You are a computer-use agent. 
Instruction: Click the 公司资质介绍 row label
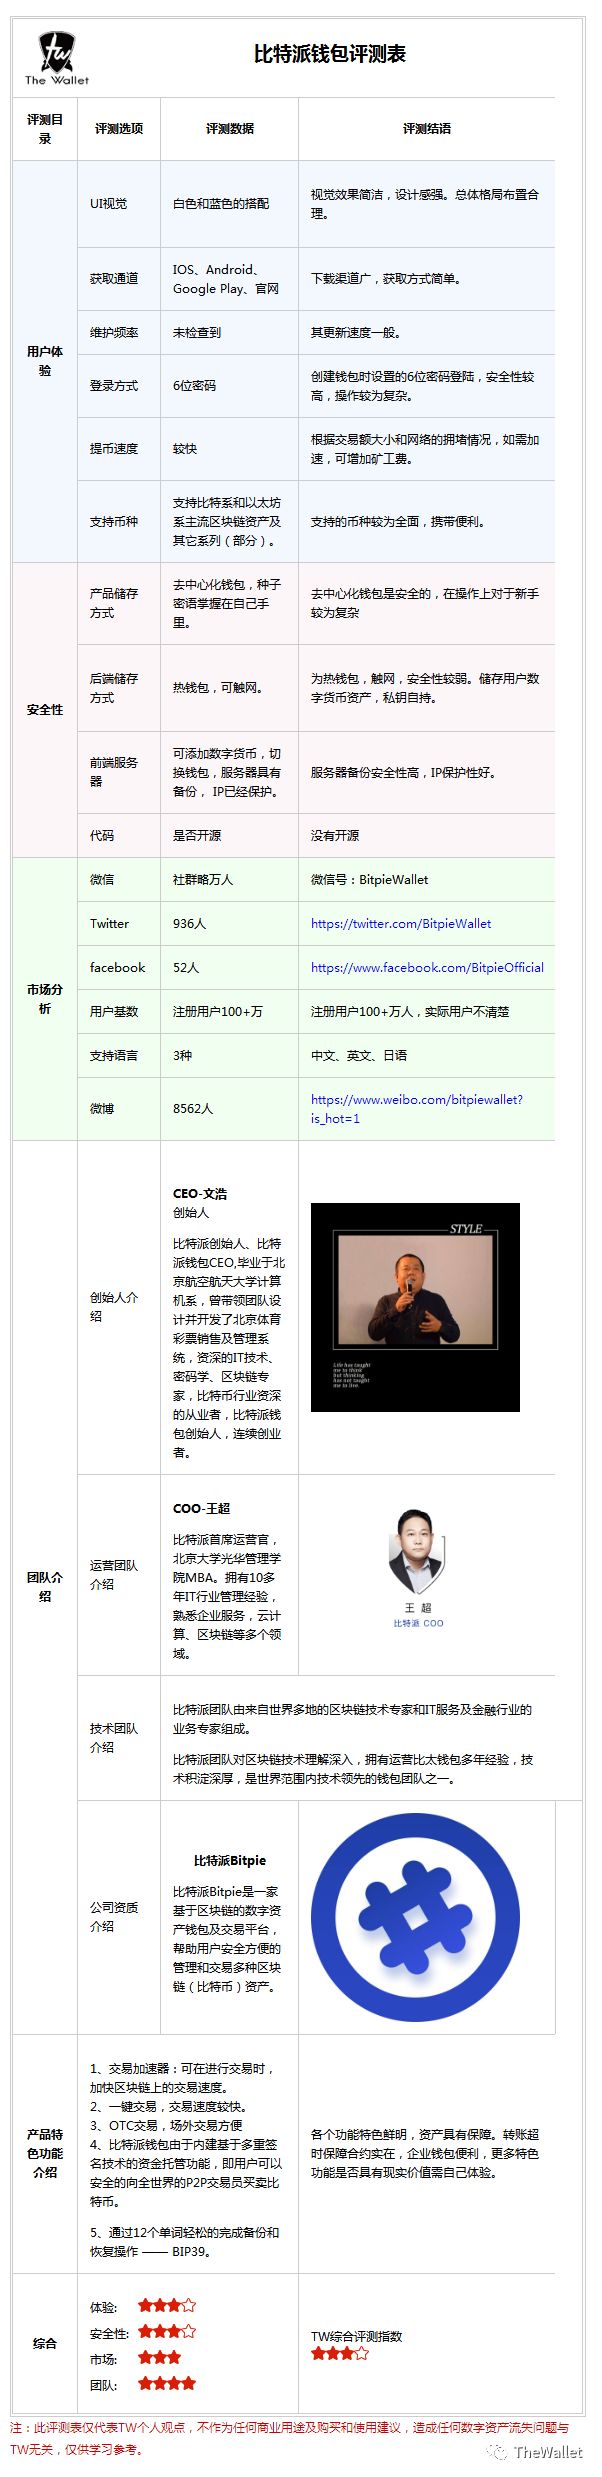pos(114,1916)
